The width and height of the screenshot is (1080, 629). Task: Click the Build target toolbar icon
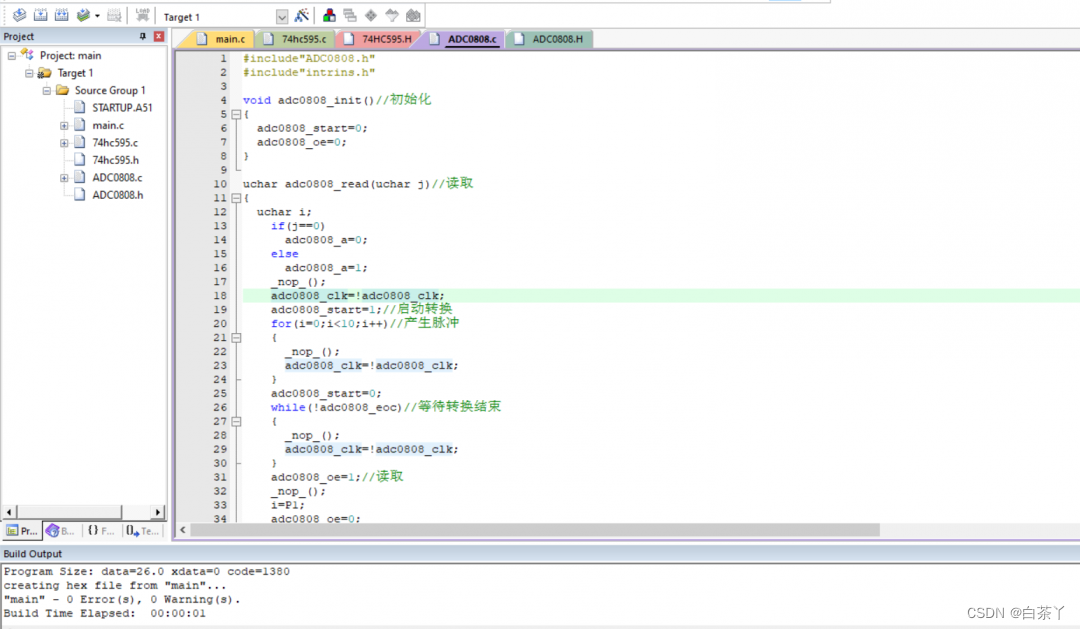click(x=41, y=16)
